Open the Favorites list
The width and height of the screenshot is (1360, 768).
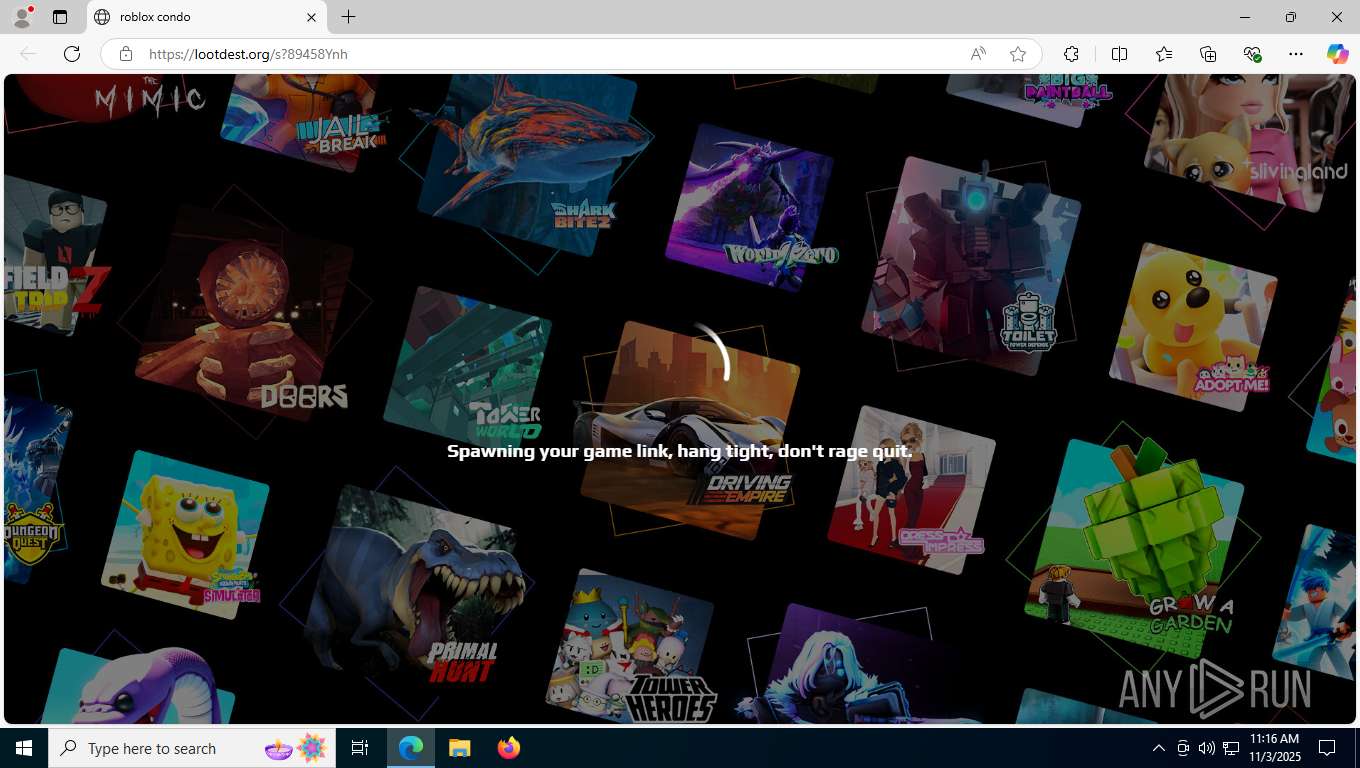point(1164,54)
